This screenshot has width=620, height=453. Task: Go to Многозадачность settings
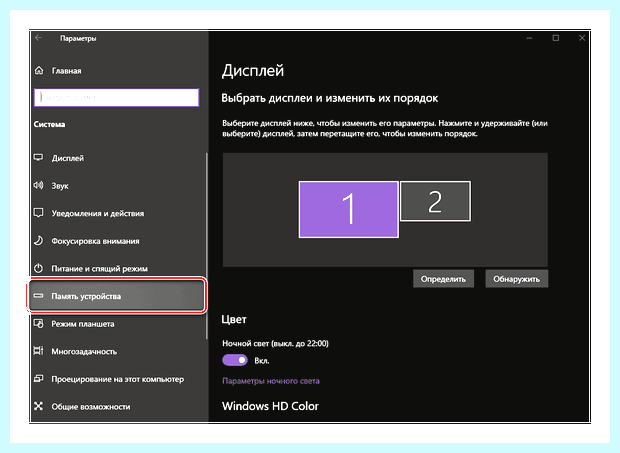point(84,352)
